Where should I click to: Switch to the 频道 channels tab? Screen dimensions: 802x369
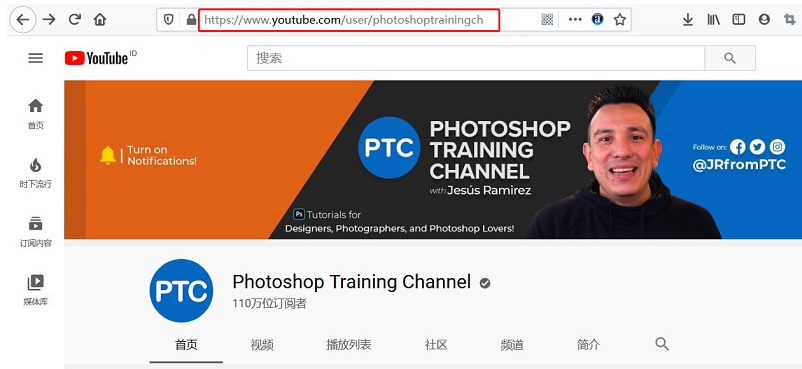coord(512,344)
